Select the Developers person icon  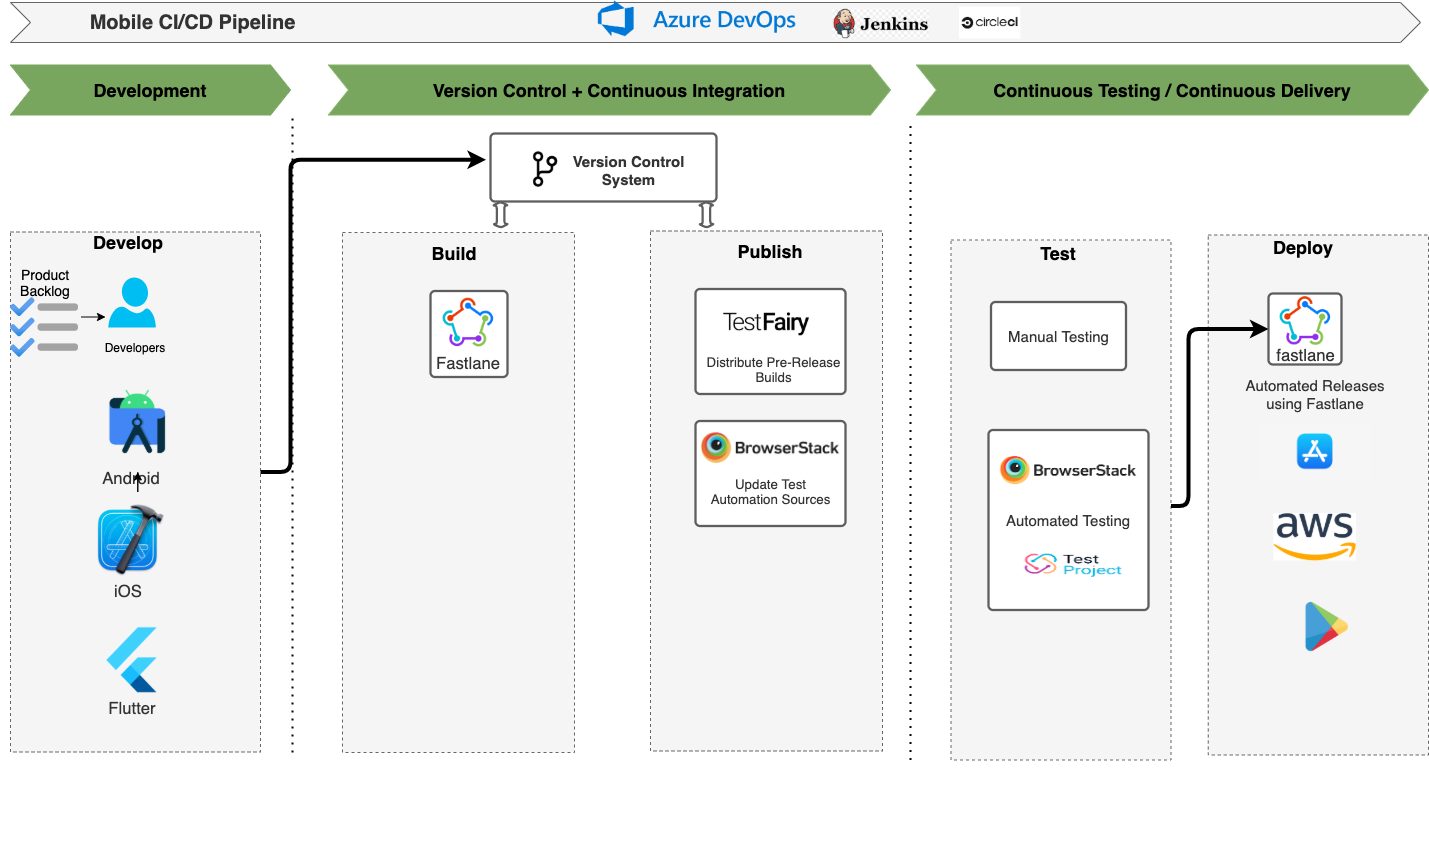(132, 303)
